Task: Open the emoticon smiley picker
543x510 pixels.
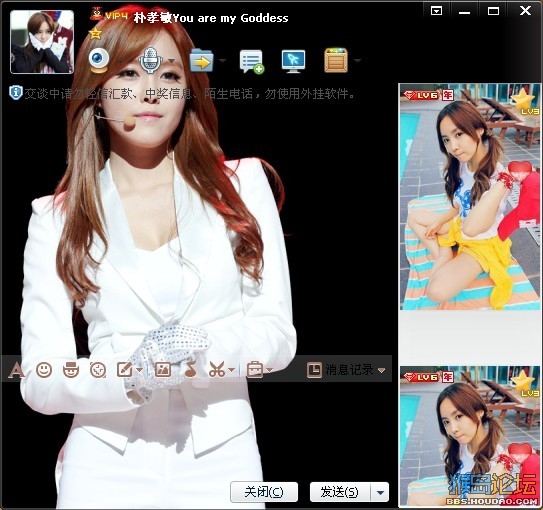Action: pos(44,370)
